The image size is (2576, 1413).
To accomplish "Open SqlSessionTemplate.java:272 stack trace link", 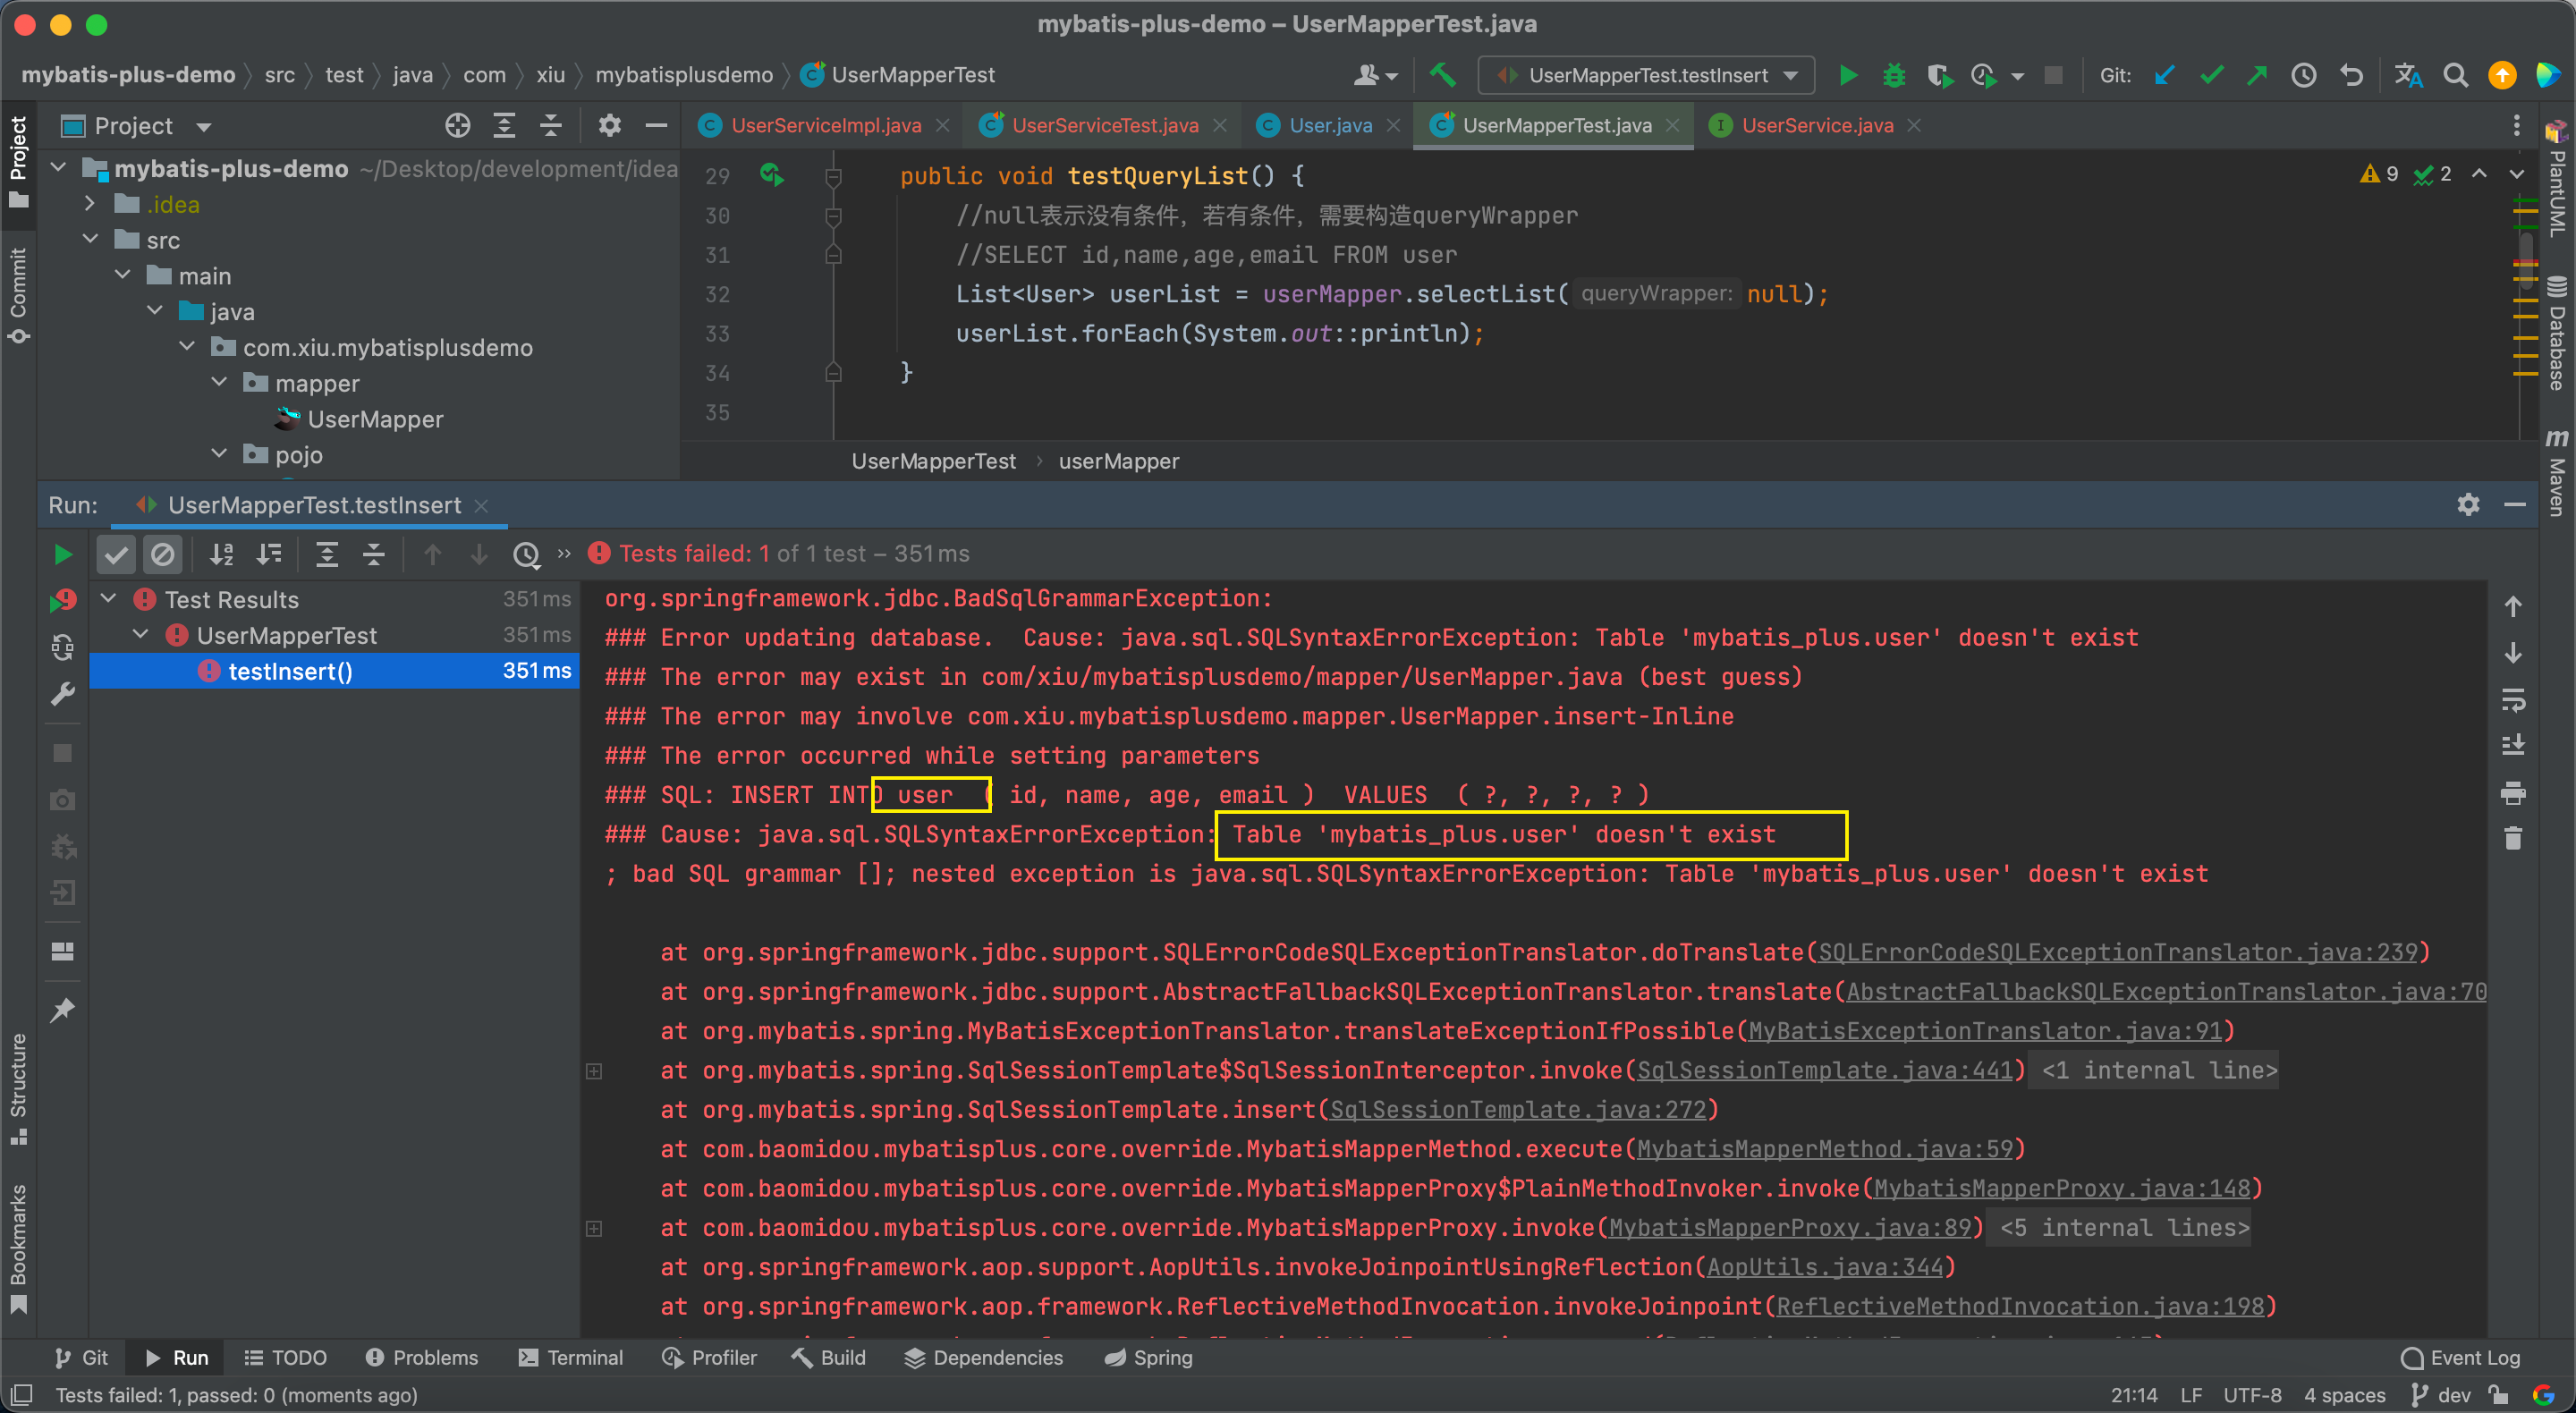I will 1517,1109.
